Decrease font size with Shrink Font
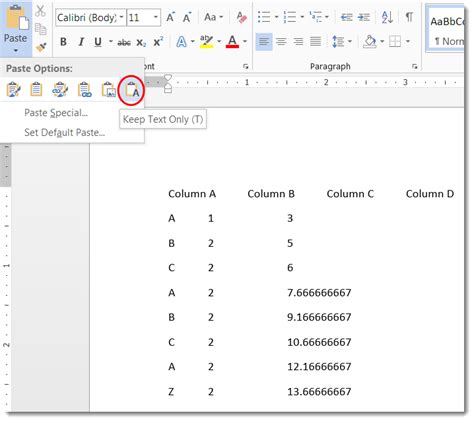474x421 pixels. tap(187, 17)
